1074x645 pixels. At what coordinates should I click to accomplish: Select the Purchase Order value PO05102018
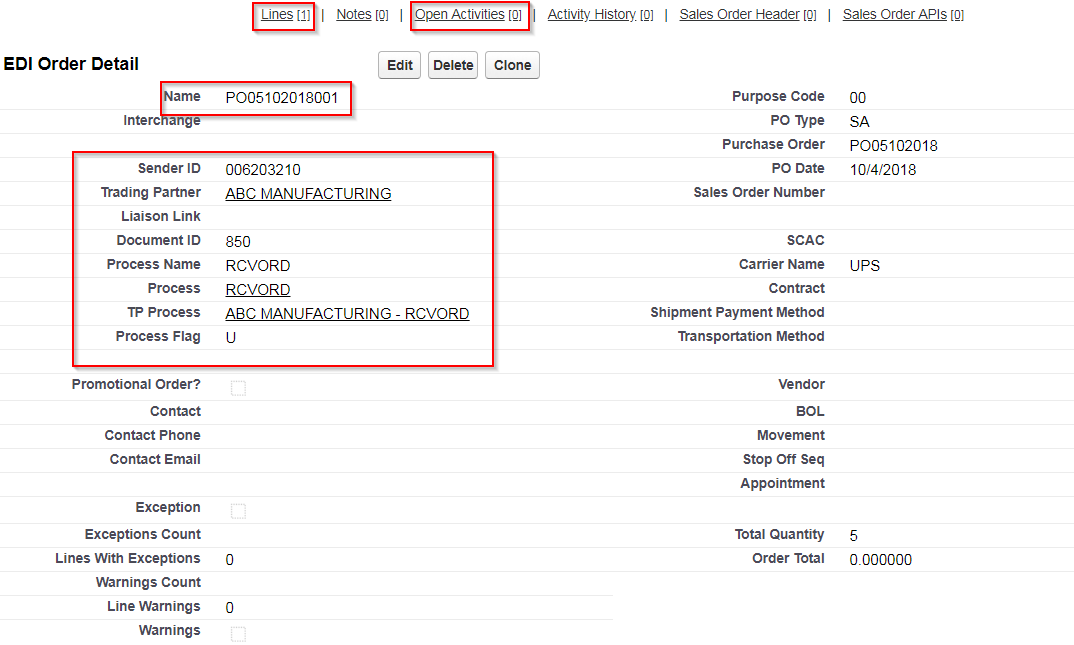coord(893,146)
